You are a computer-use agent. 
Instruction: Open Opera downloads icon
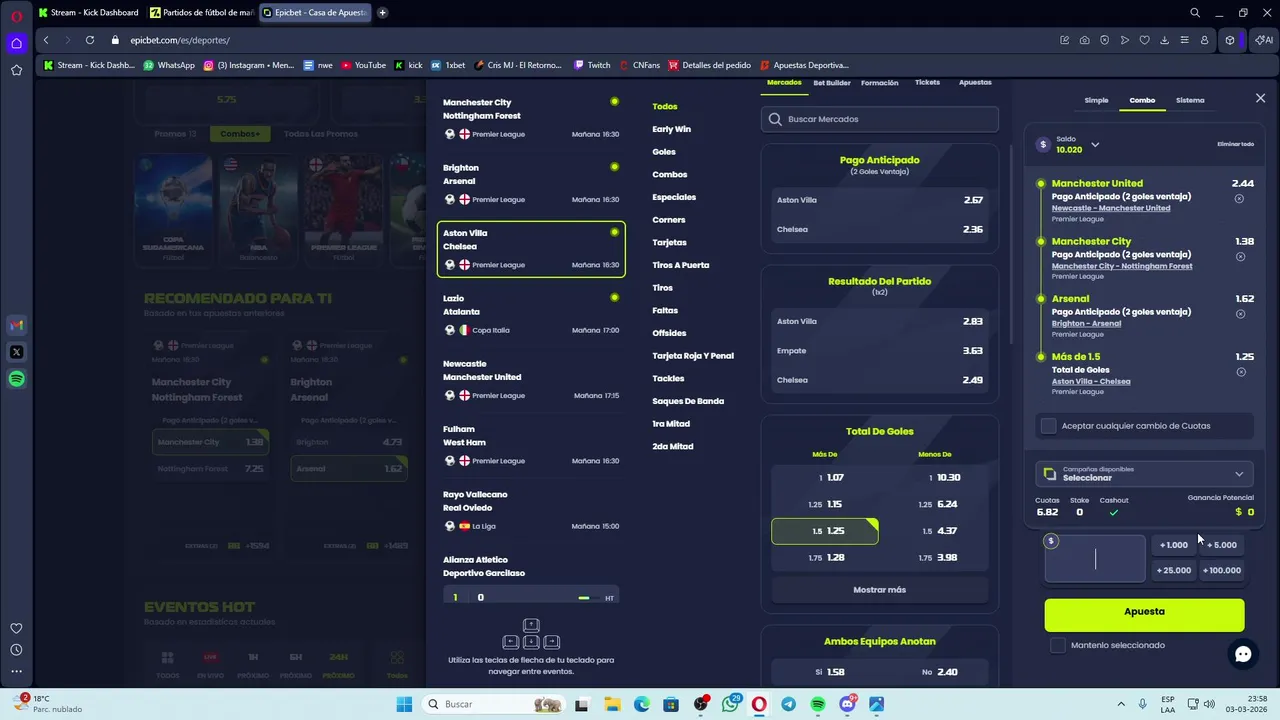tap(1165, 40)
